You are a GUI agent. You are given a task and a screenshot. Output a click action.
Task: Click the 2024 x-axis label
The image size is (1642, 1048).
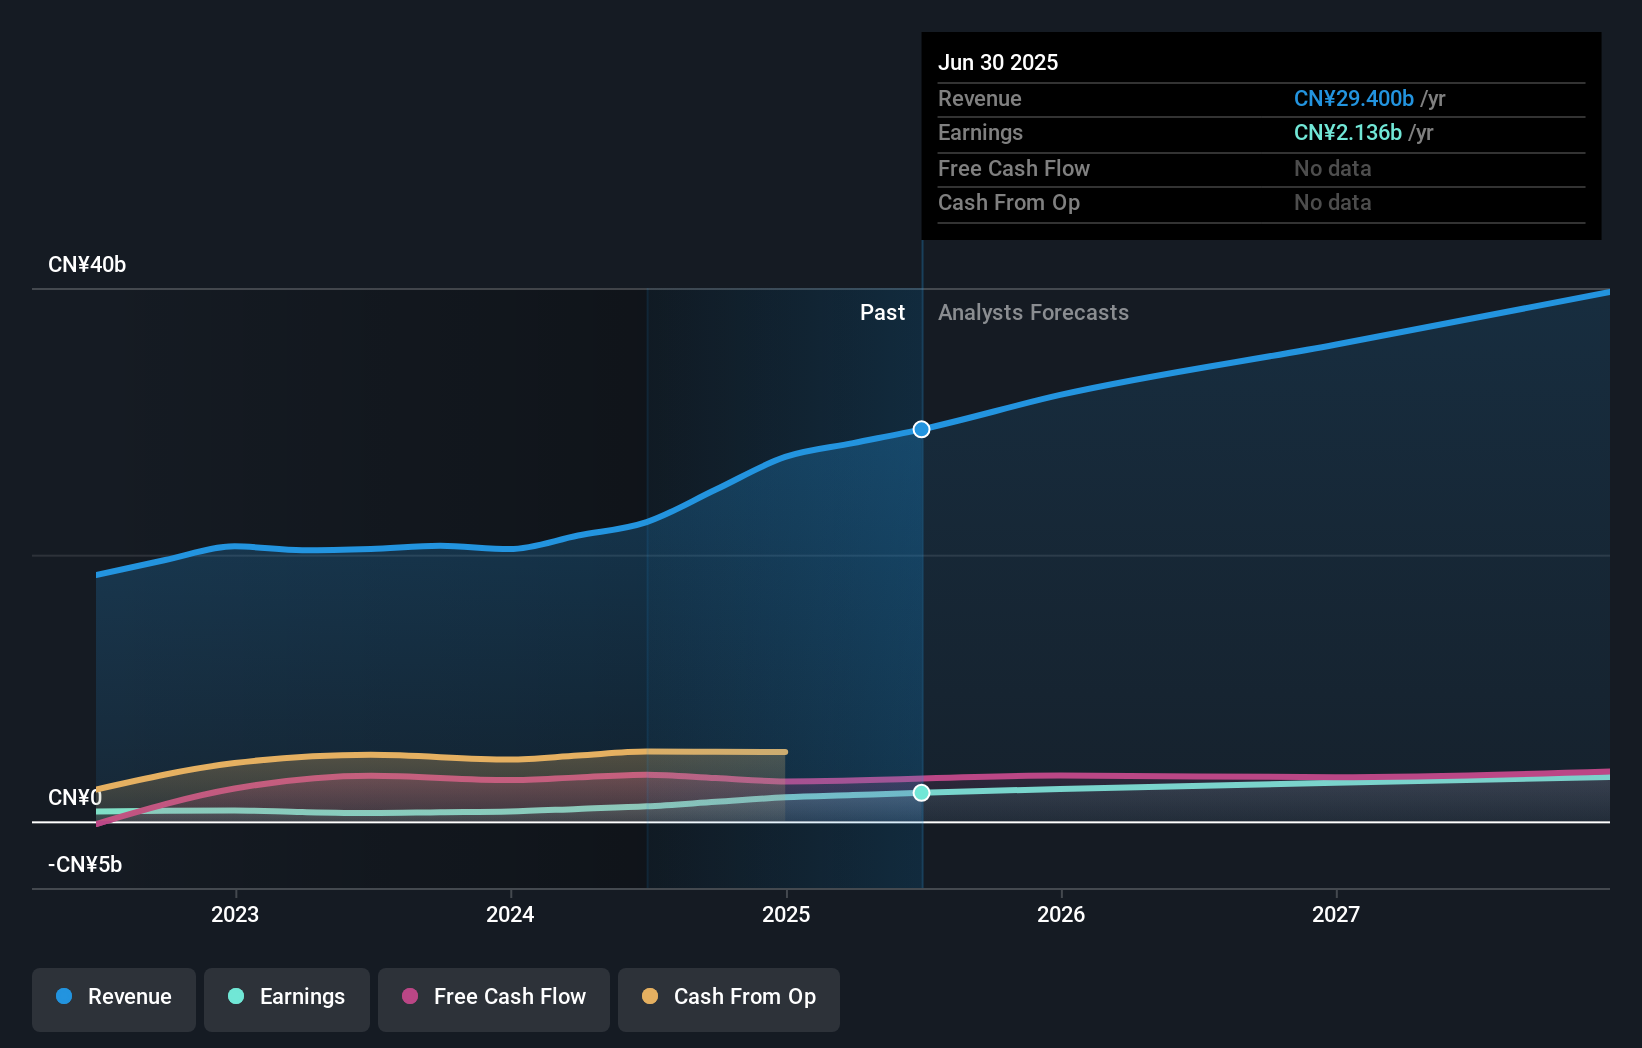pos(510,914)
